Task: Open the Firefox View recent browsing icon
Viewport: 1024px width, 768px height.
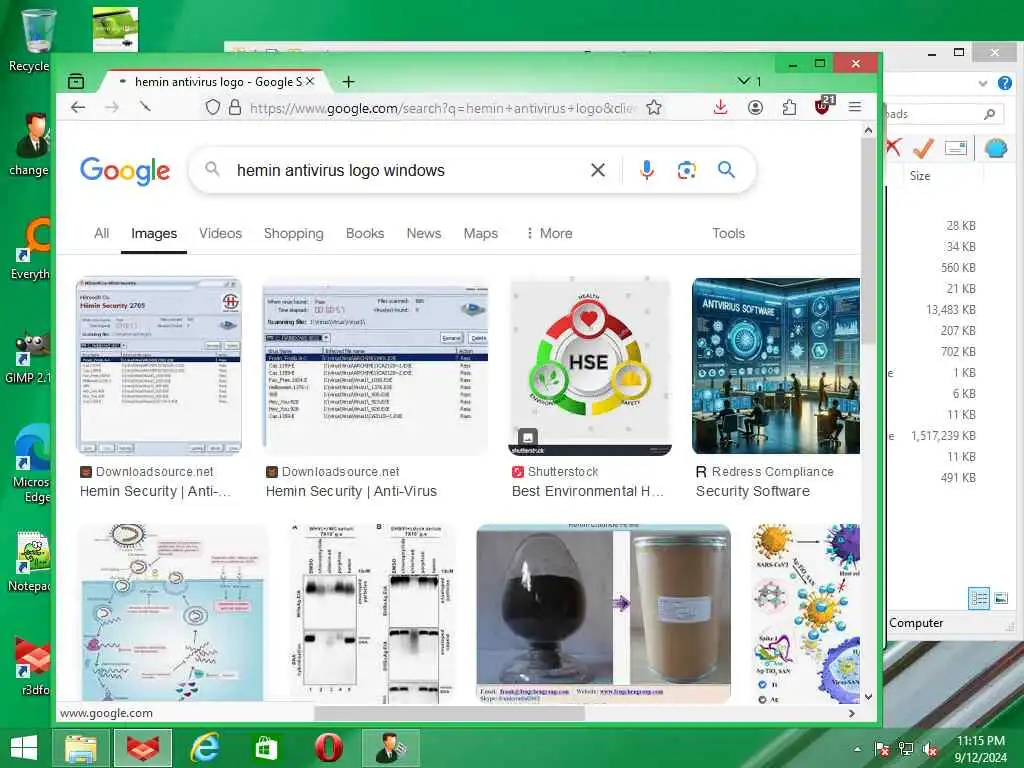Action: tap(76, 82)
